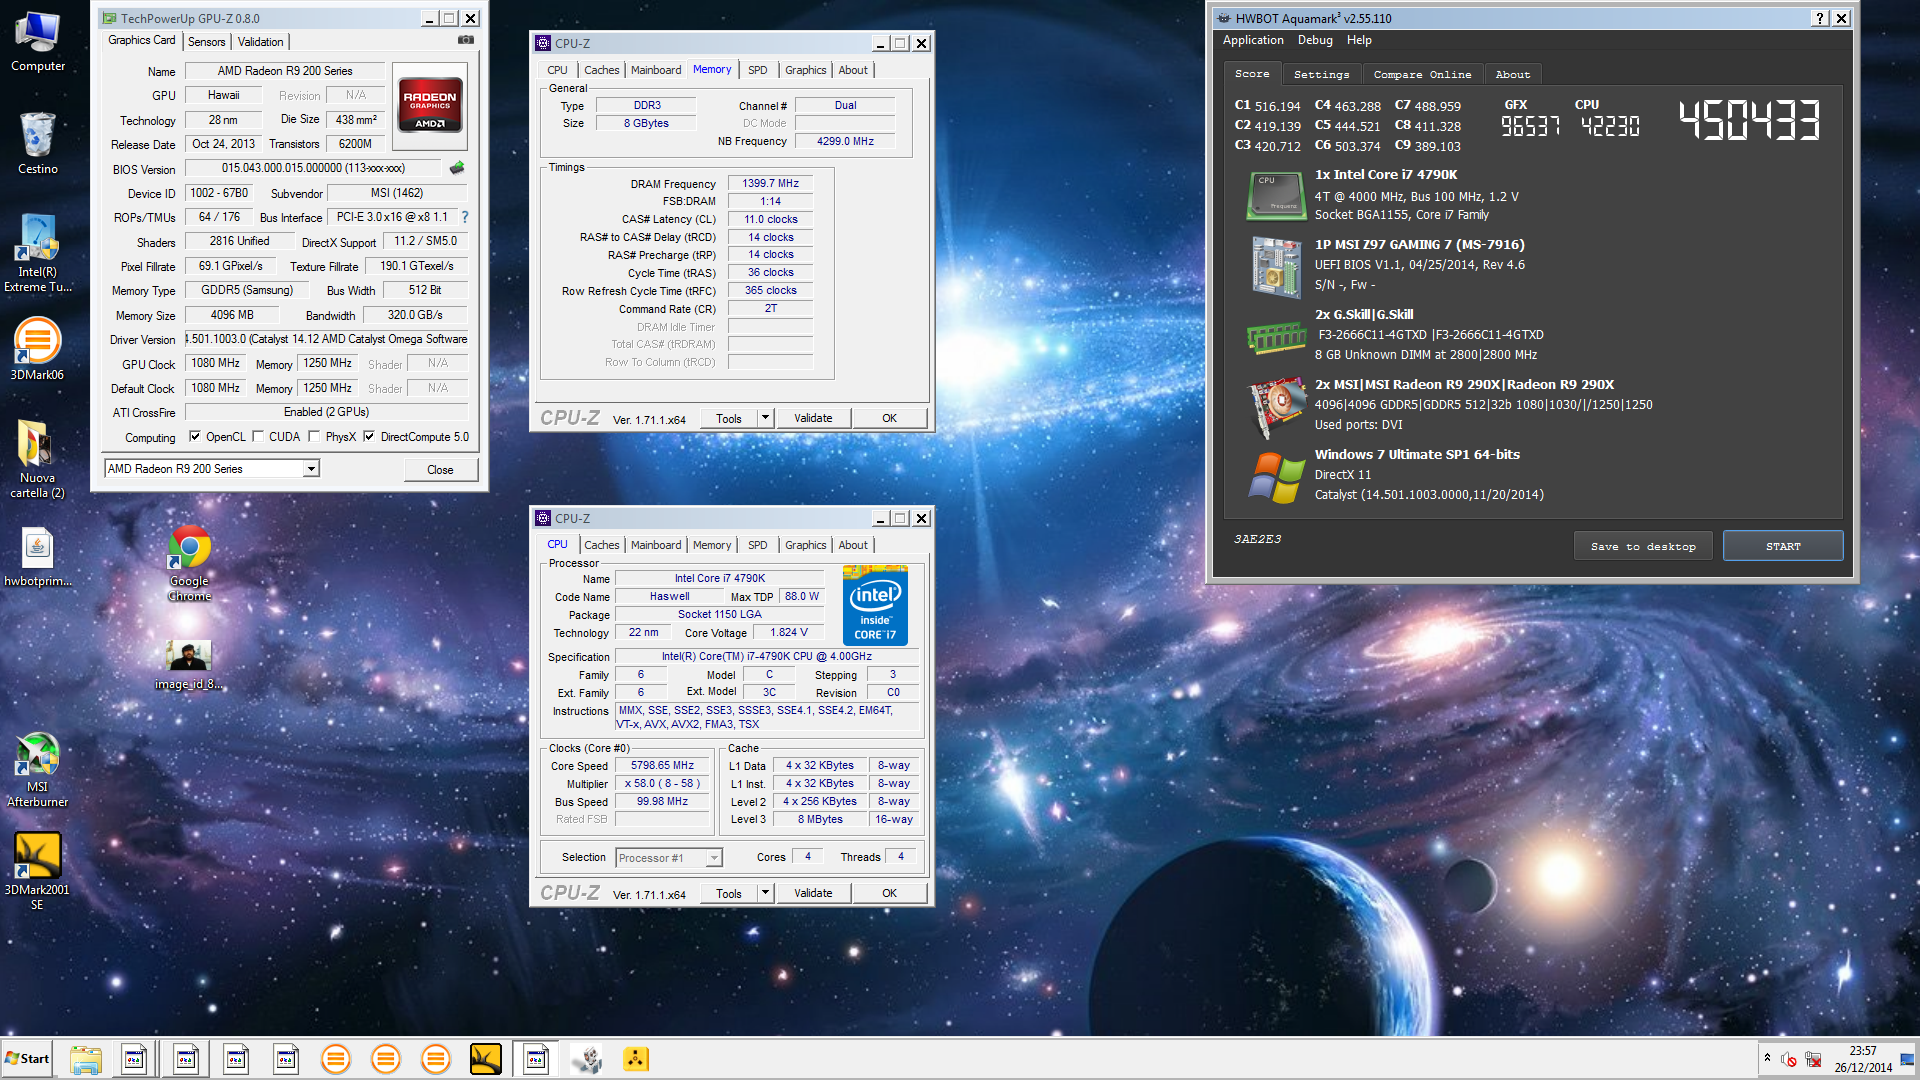Click the GPU-Z save BIOS chip icon
Viewport: 1920px width, 1080px height.
(457, 168)
